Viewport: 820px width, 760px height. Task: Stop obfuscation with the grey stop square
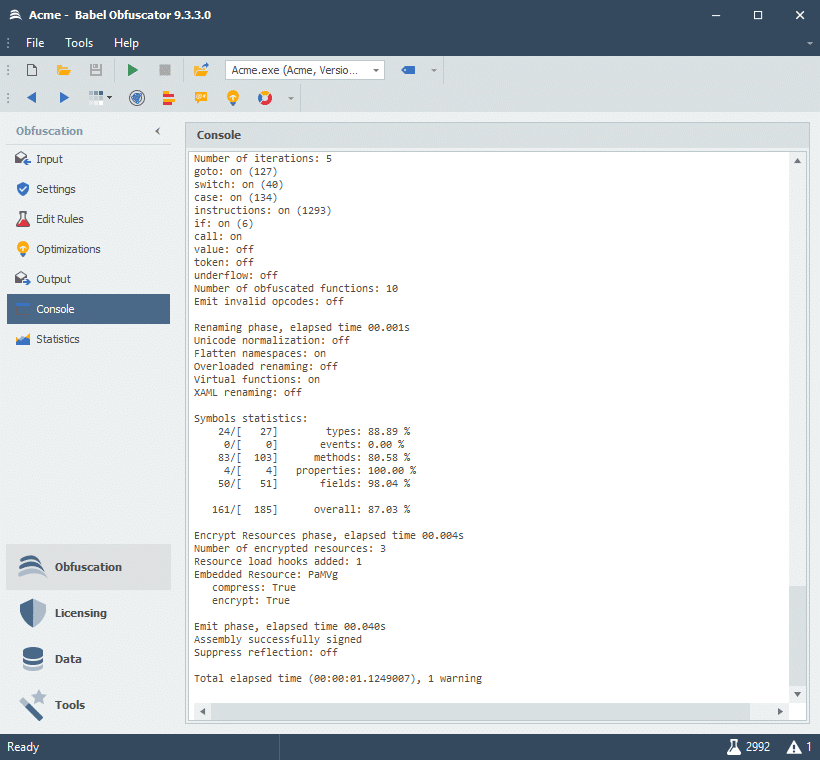pos(165,70)
